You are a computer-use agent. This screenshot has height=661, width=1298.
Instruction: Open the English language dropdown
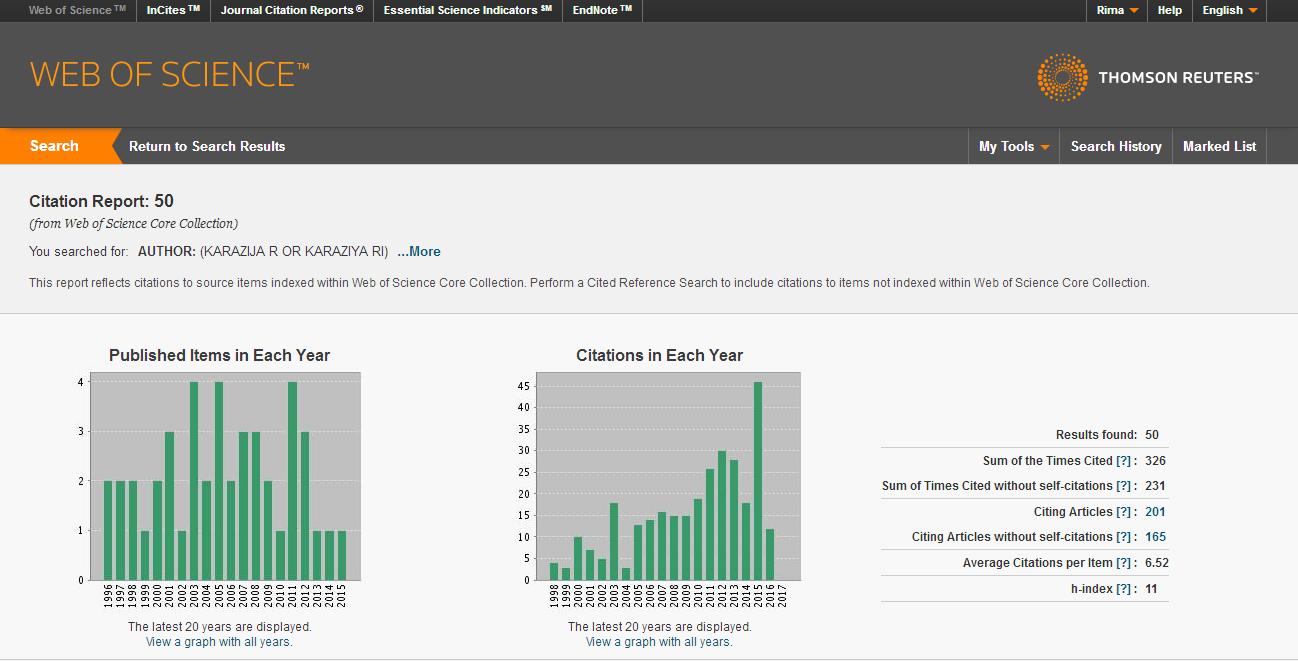[1229, 11]
